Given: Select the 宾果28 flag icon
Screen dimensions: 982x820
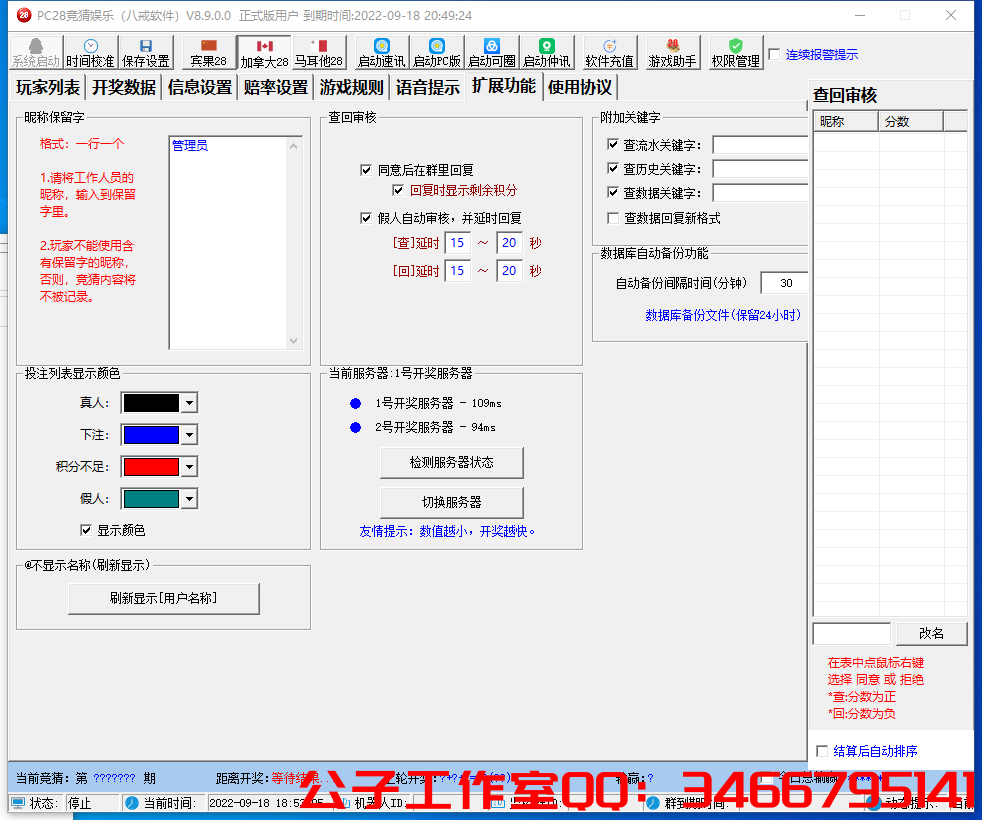Looking at the screenshot, I should 209,52.
